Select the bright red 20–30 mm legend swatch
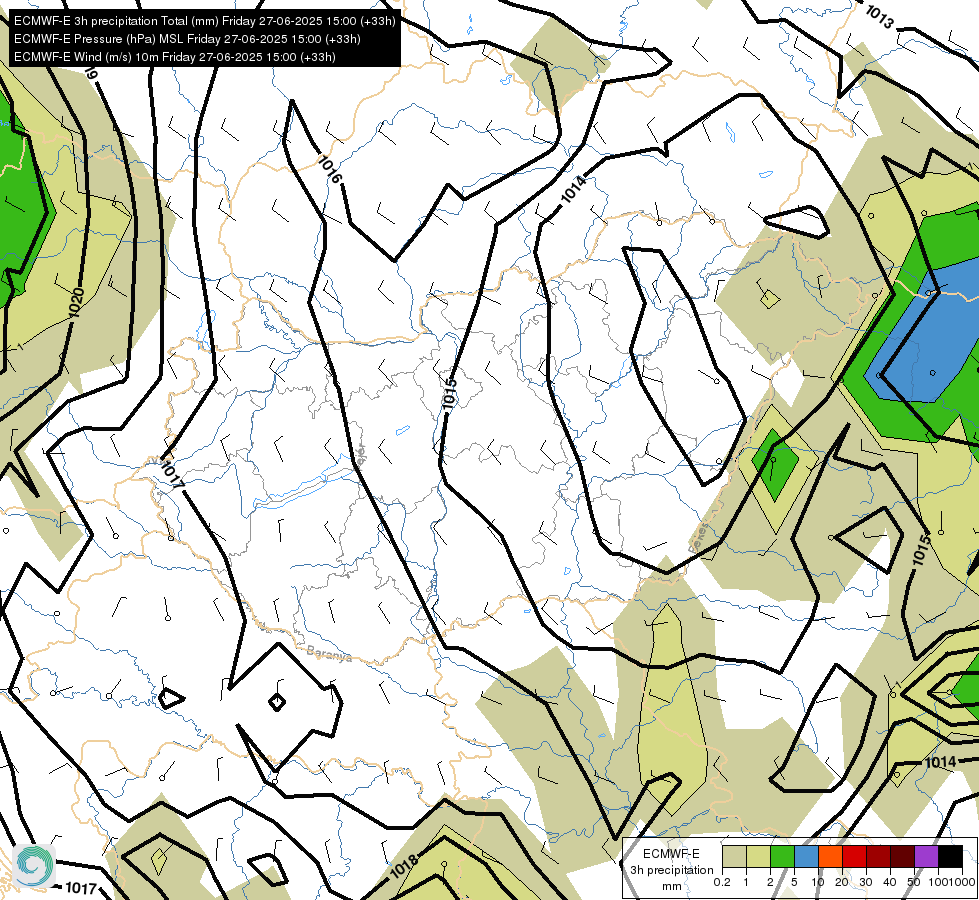The image size is (979, 900). click(x=854, y=856)
